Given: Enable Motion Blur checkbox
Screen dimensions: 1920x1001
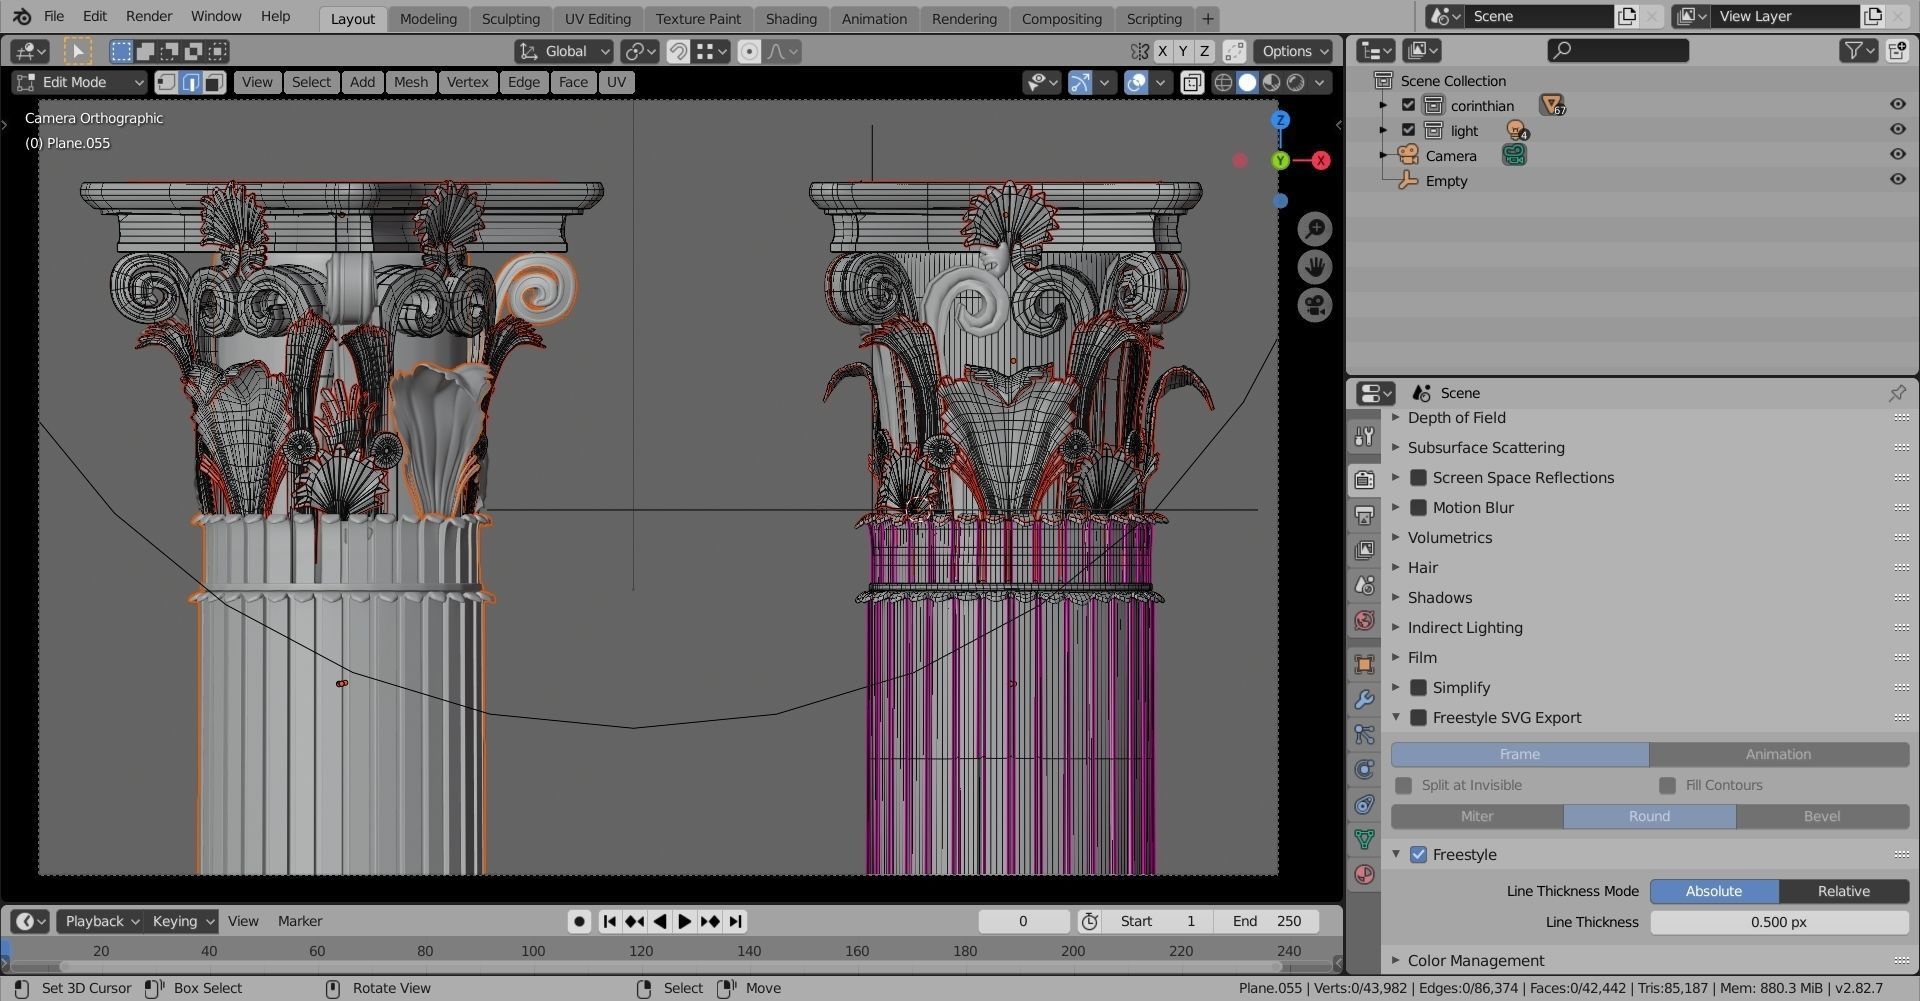Looking at the screenshot, I should pos(1418,508).
